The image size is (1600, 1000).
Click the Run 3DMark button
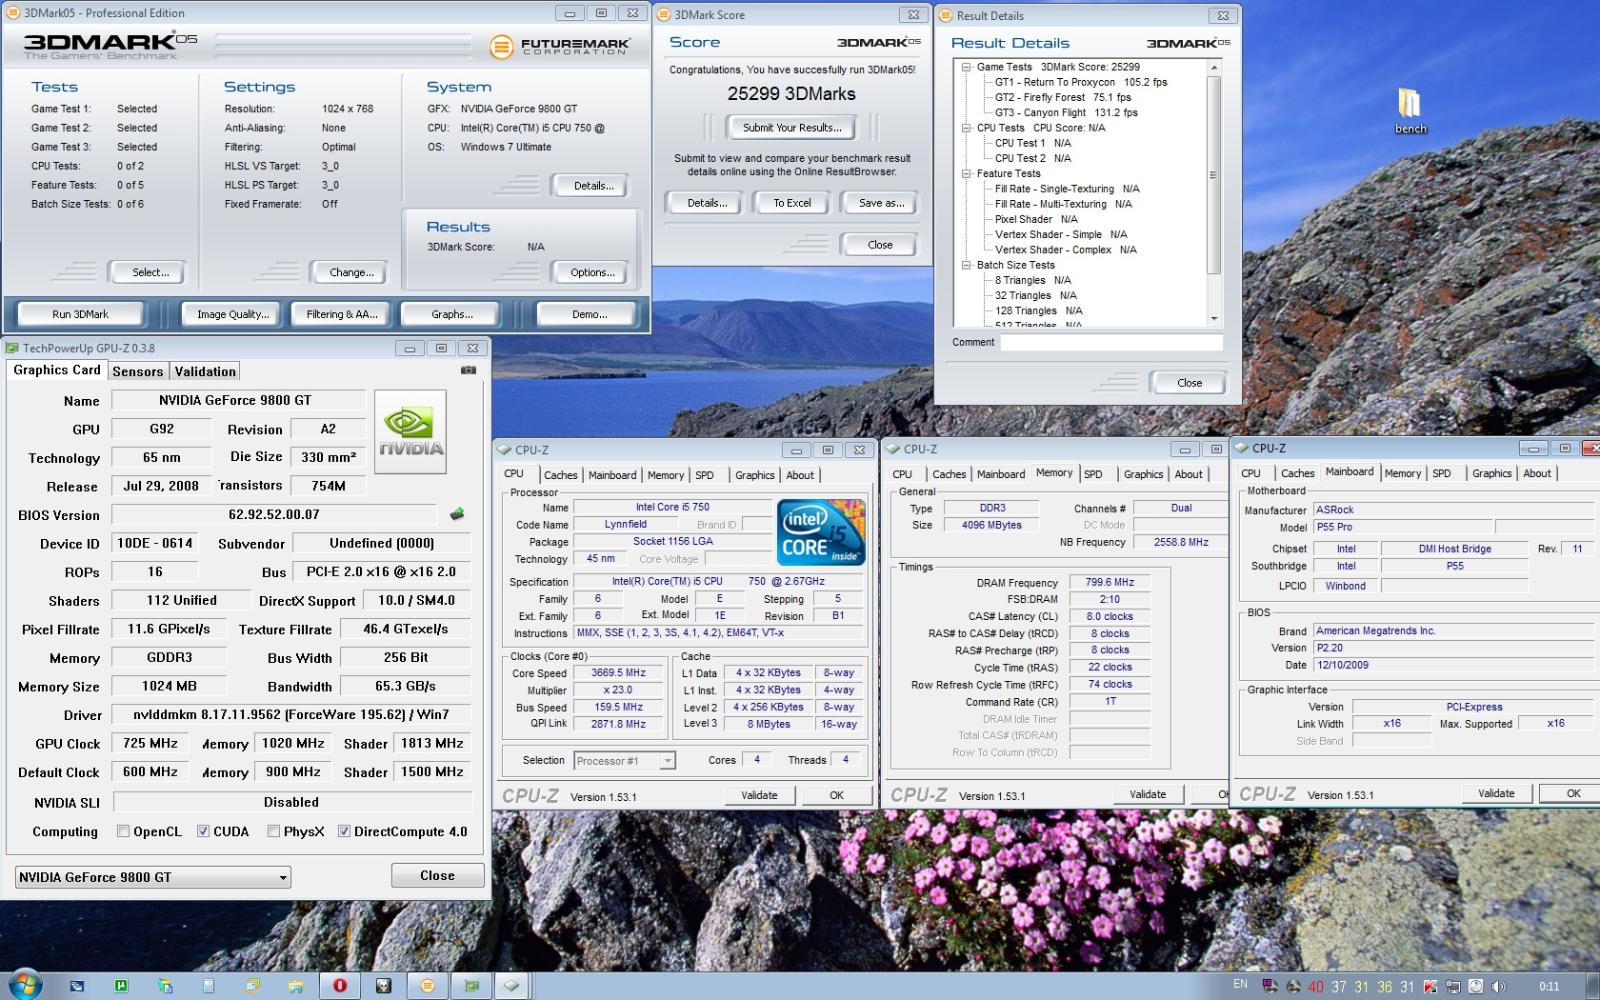[80, 314]
